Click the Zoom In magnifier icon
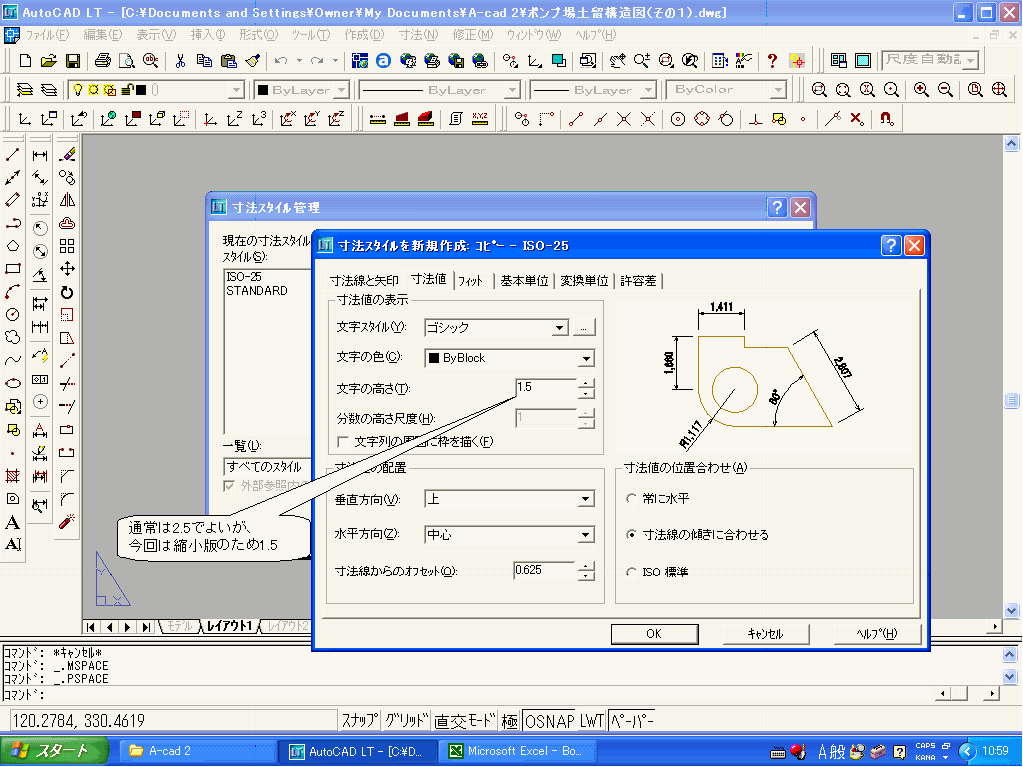 [x=921, y=90]
